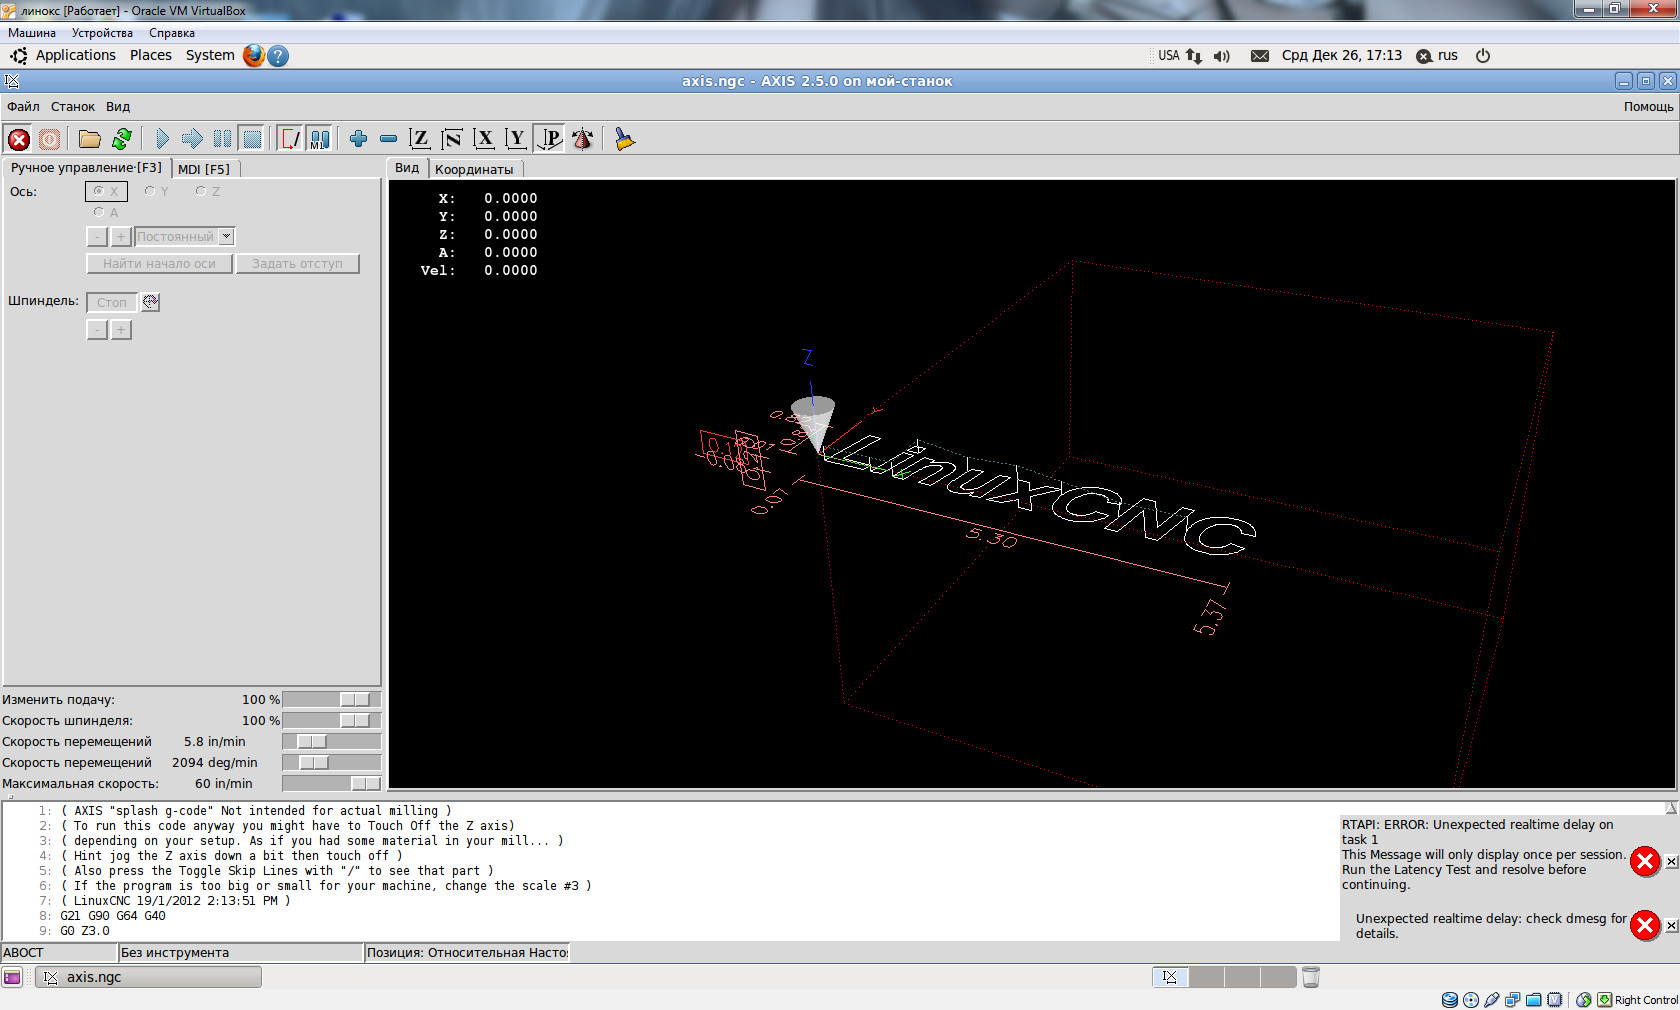This screenshot has width=1680, height=1010.
Task: Stop program execution with square icon
Action: coord(252,139)
